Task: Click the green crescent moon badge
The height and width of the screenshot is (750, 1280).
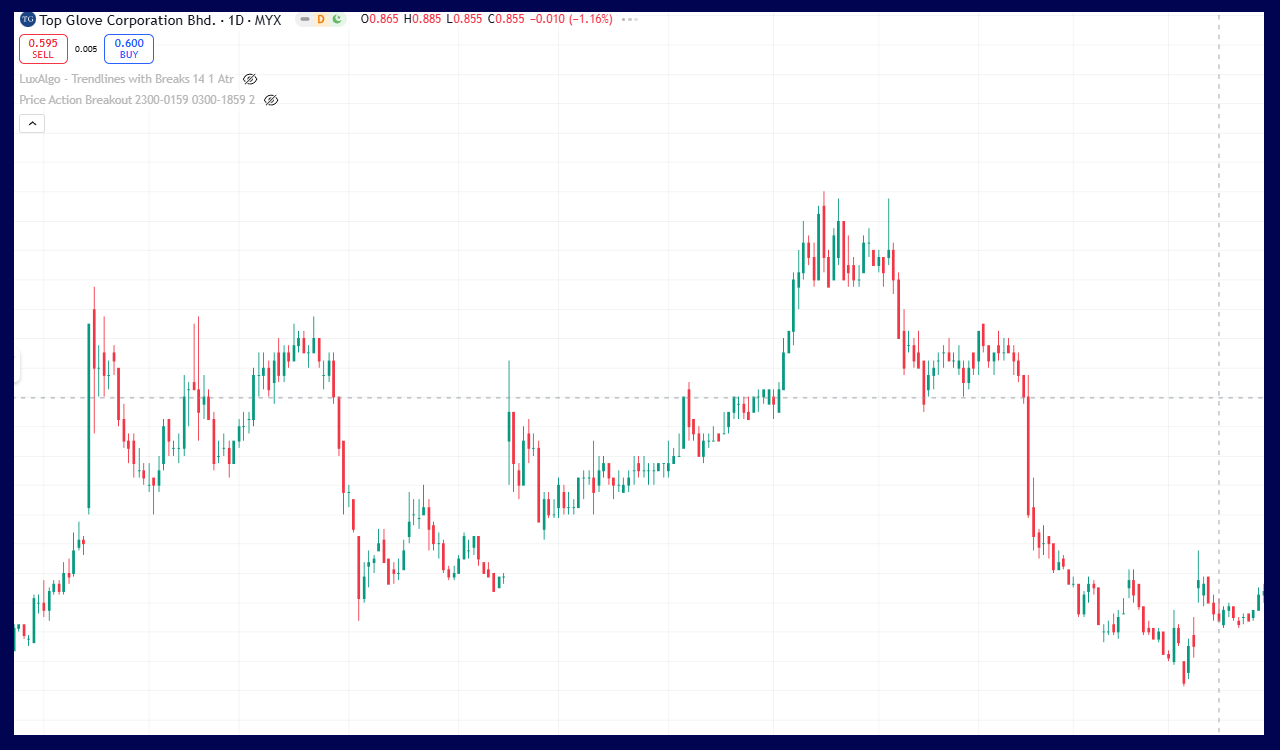Action: tap(337, 19)
